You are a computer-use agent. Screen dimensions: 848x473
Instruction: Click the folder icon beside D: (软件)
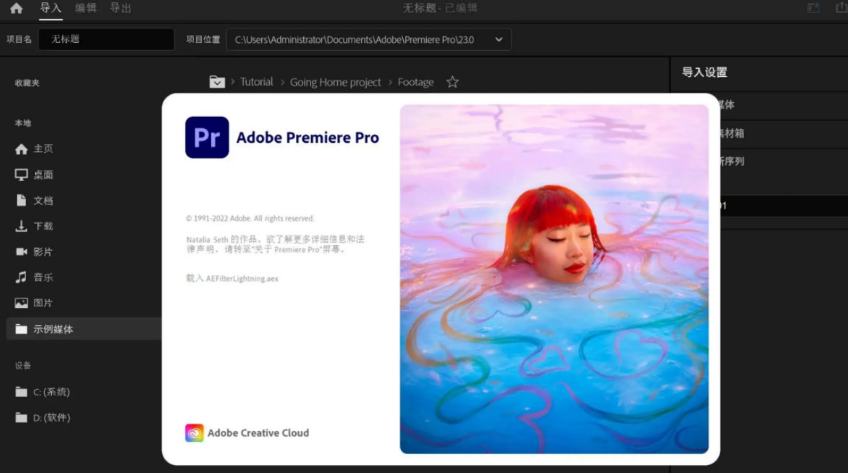coord(21,417)
